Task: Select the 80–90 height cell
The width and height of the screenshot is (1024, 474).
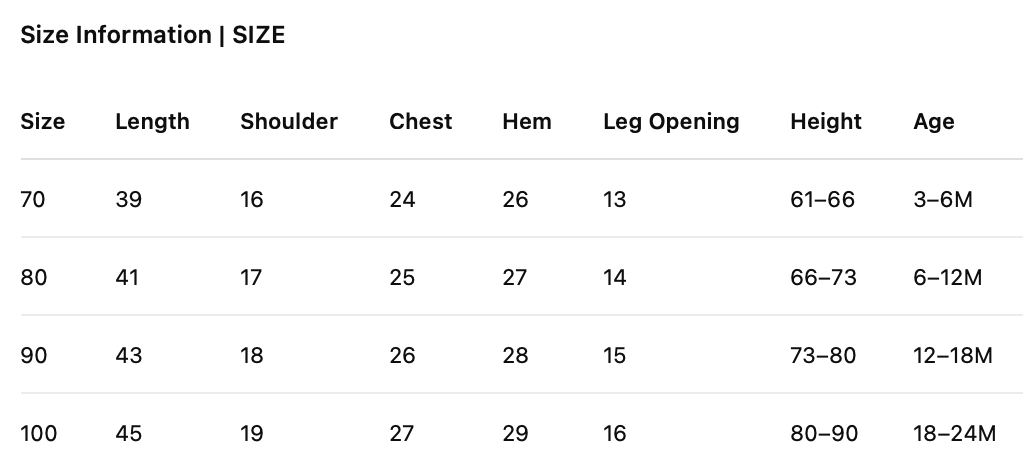Action: pos(823,433)
